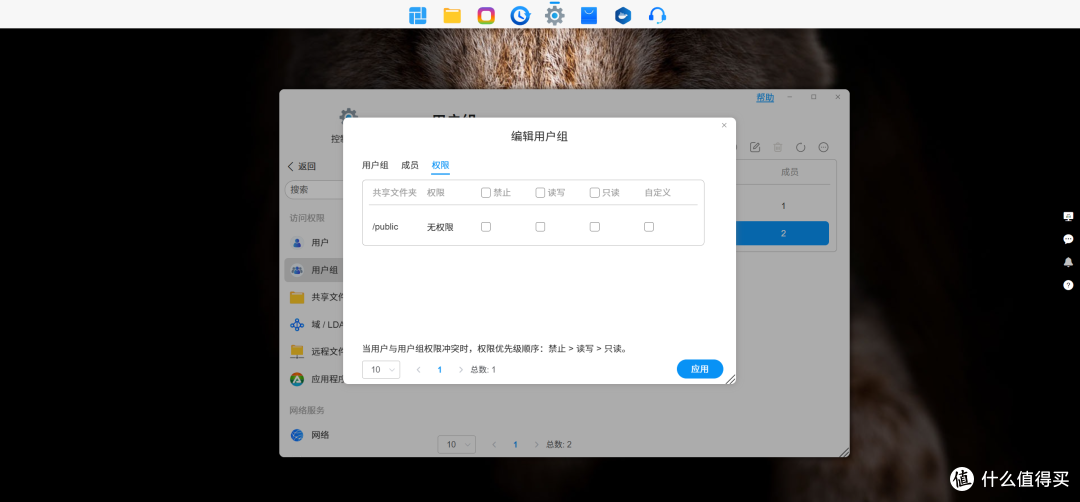Tick /public row's 禁止 checkbox
The width and height of the screenshot is (1080, 502).
click(486, 227)
